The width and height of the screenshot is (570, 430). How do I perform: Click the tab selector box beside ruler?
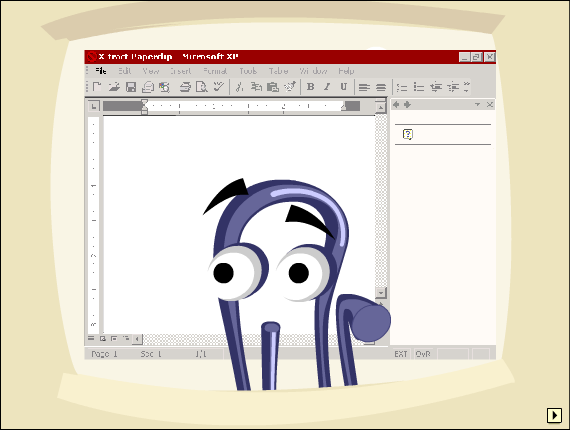(94, 106)
